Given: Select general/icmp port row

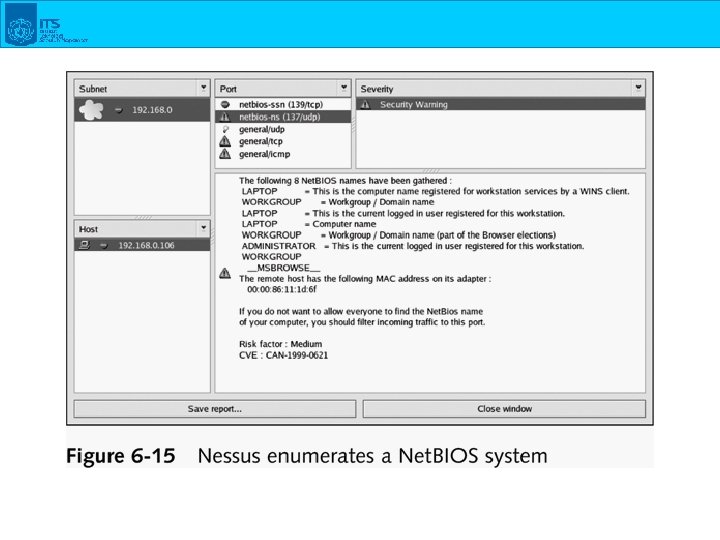Looking at the screenshot, I should (x=283, y=154).
